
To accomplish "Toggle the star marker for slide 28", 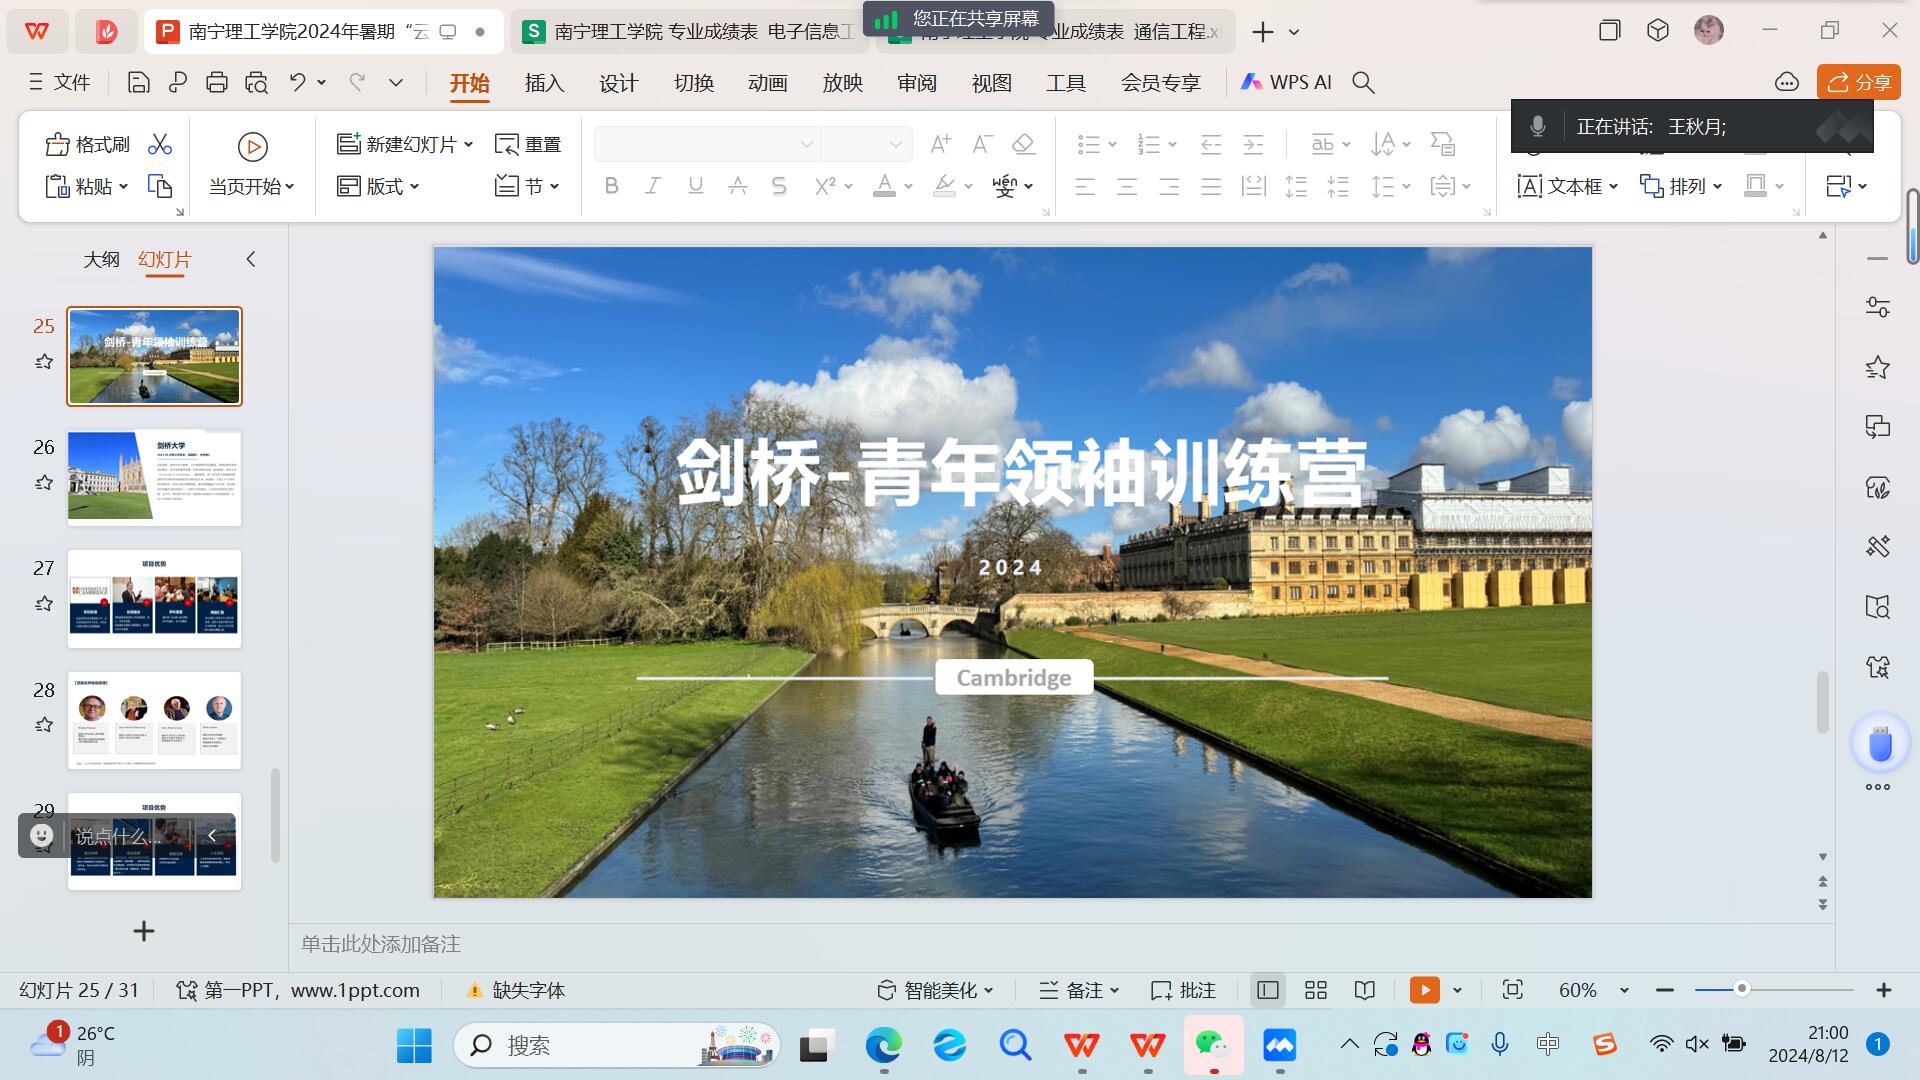I will click(44, 725).
